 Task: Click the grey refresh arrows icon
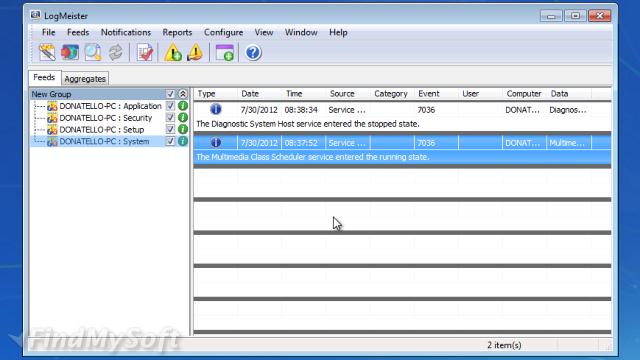[x=116, y=53]
